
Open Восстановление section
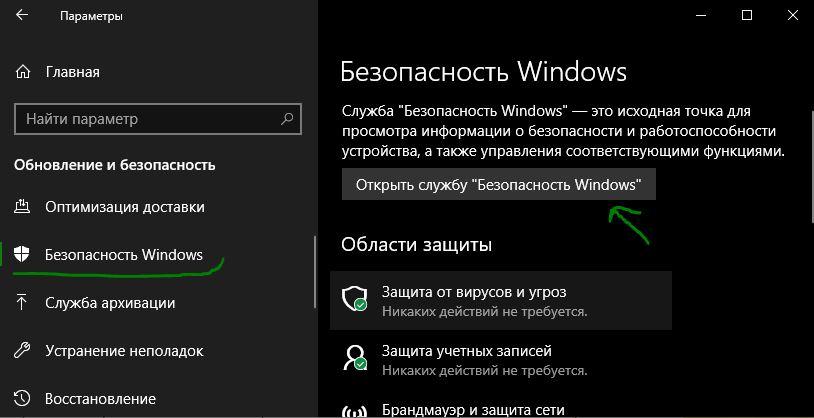(100, 399)
